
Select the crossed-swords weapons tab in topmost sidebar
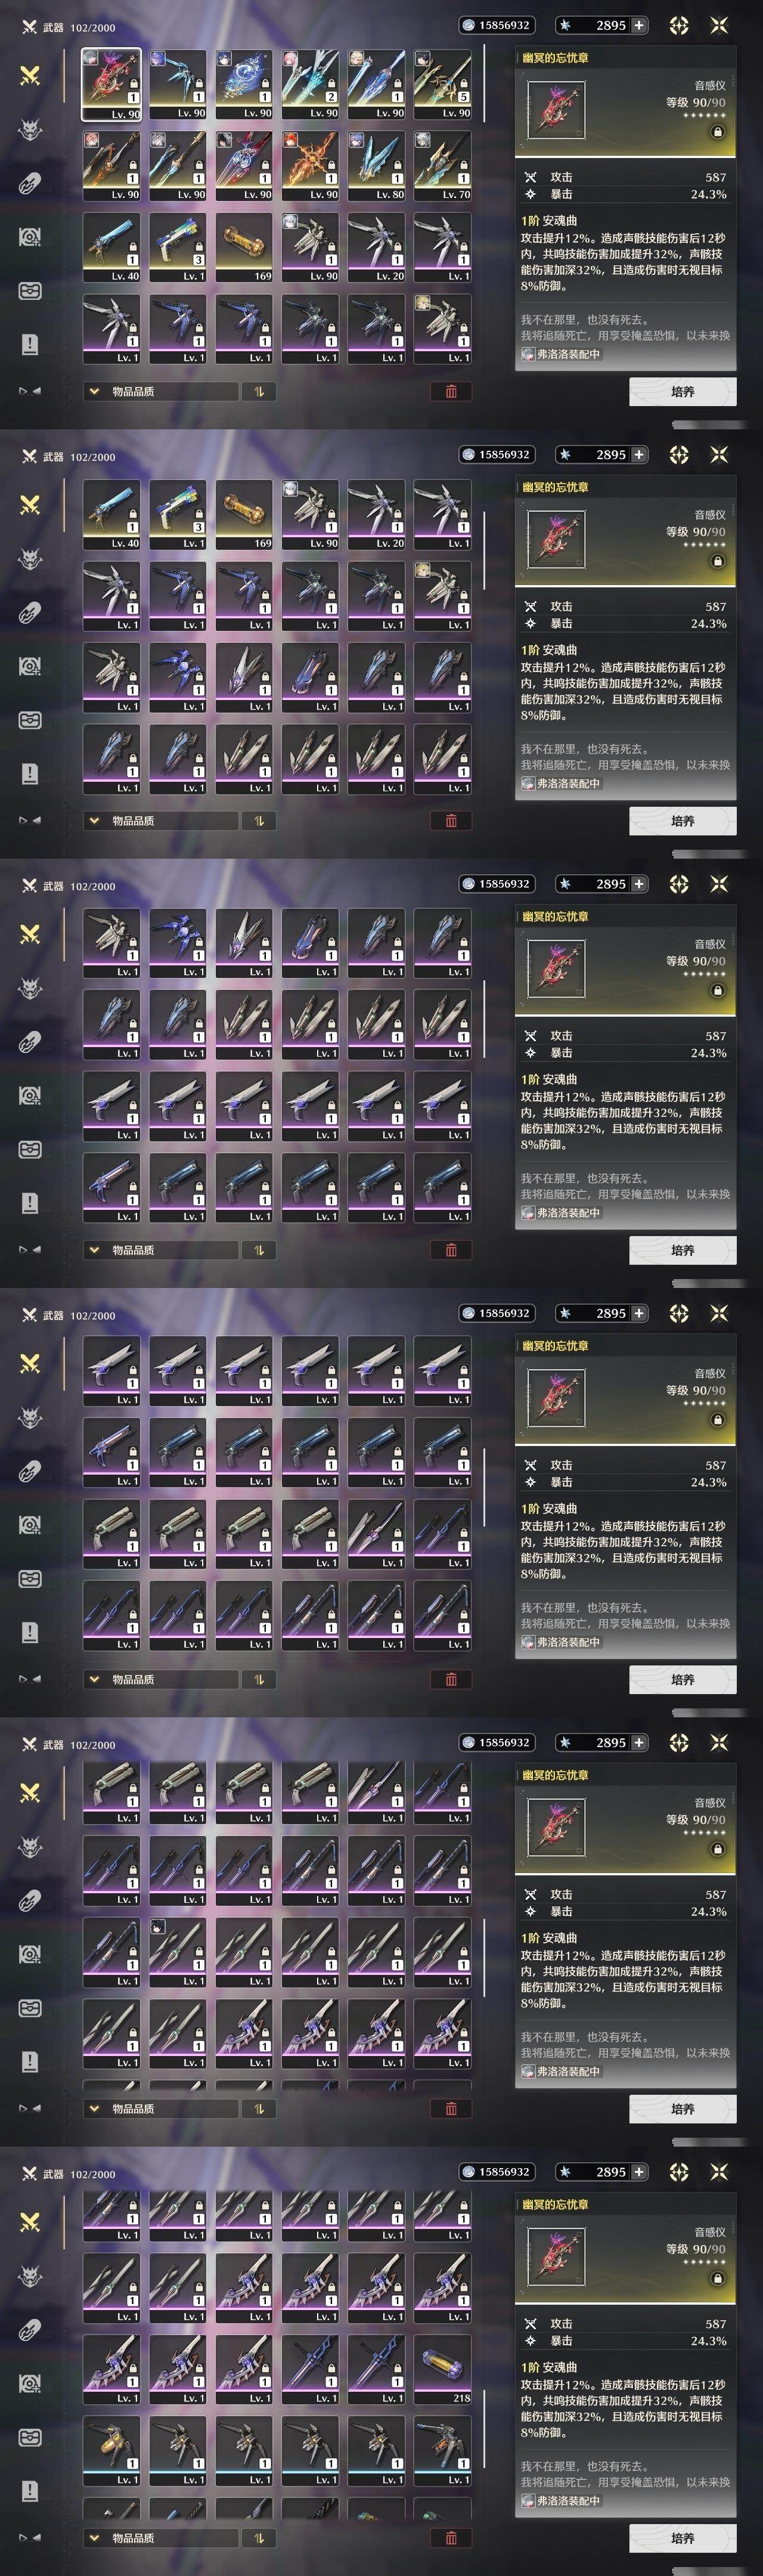tap(30, 75)
